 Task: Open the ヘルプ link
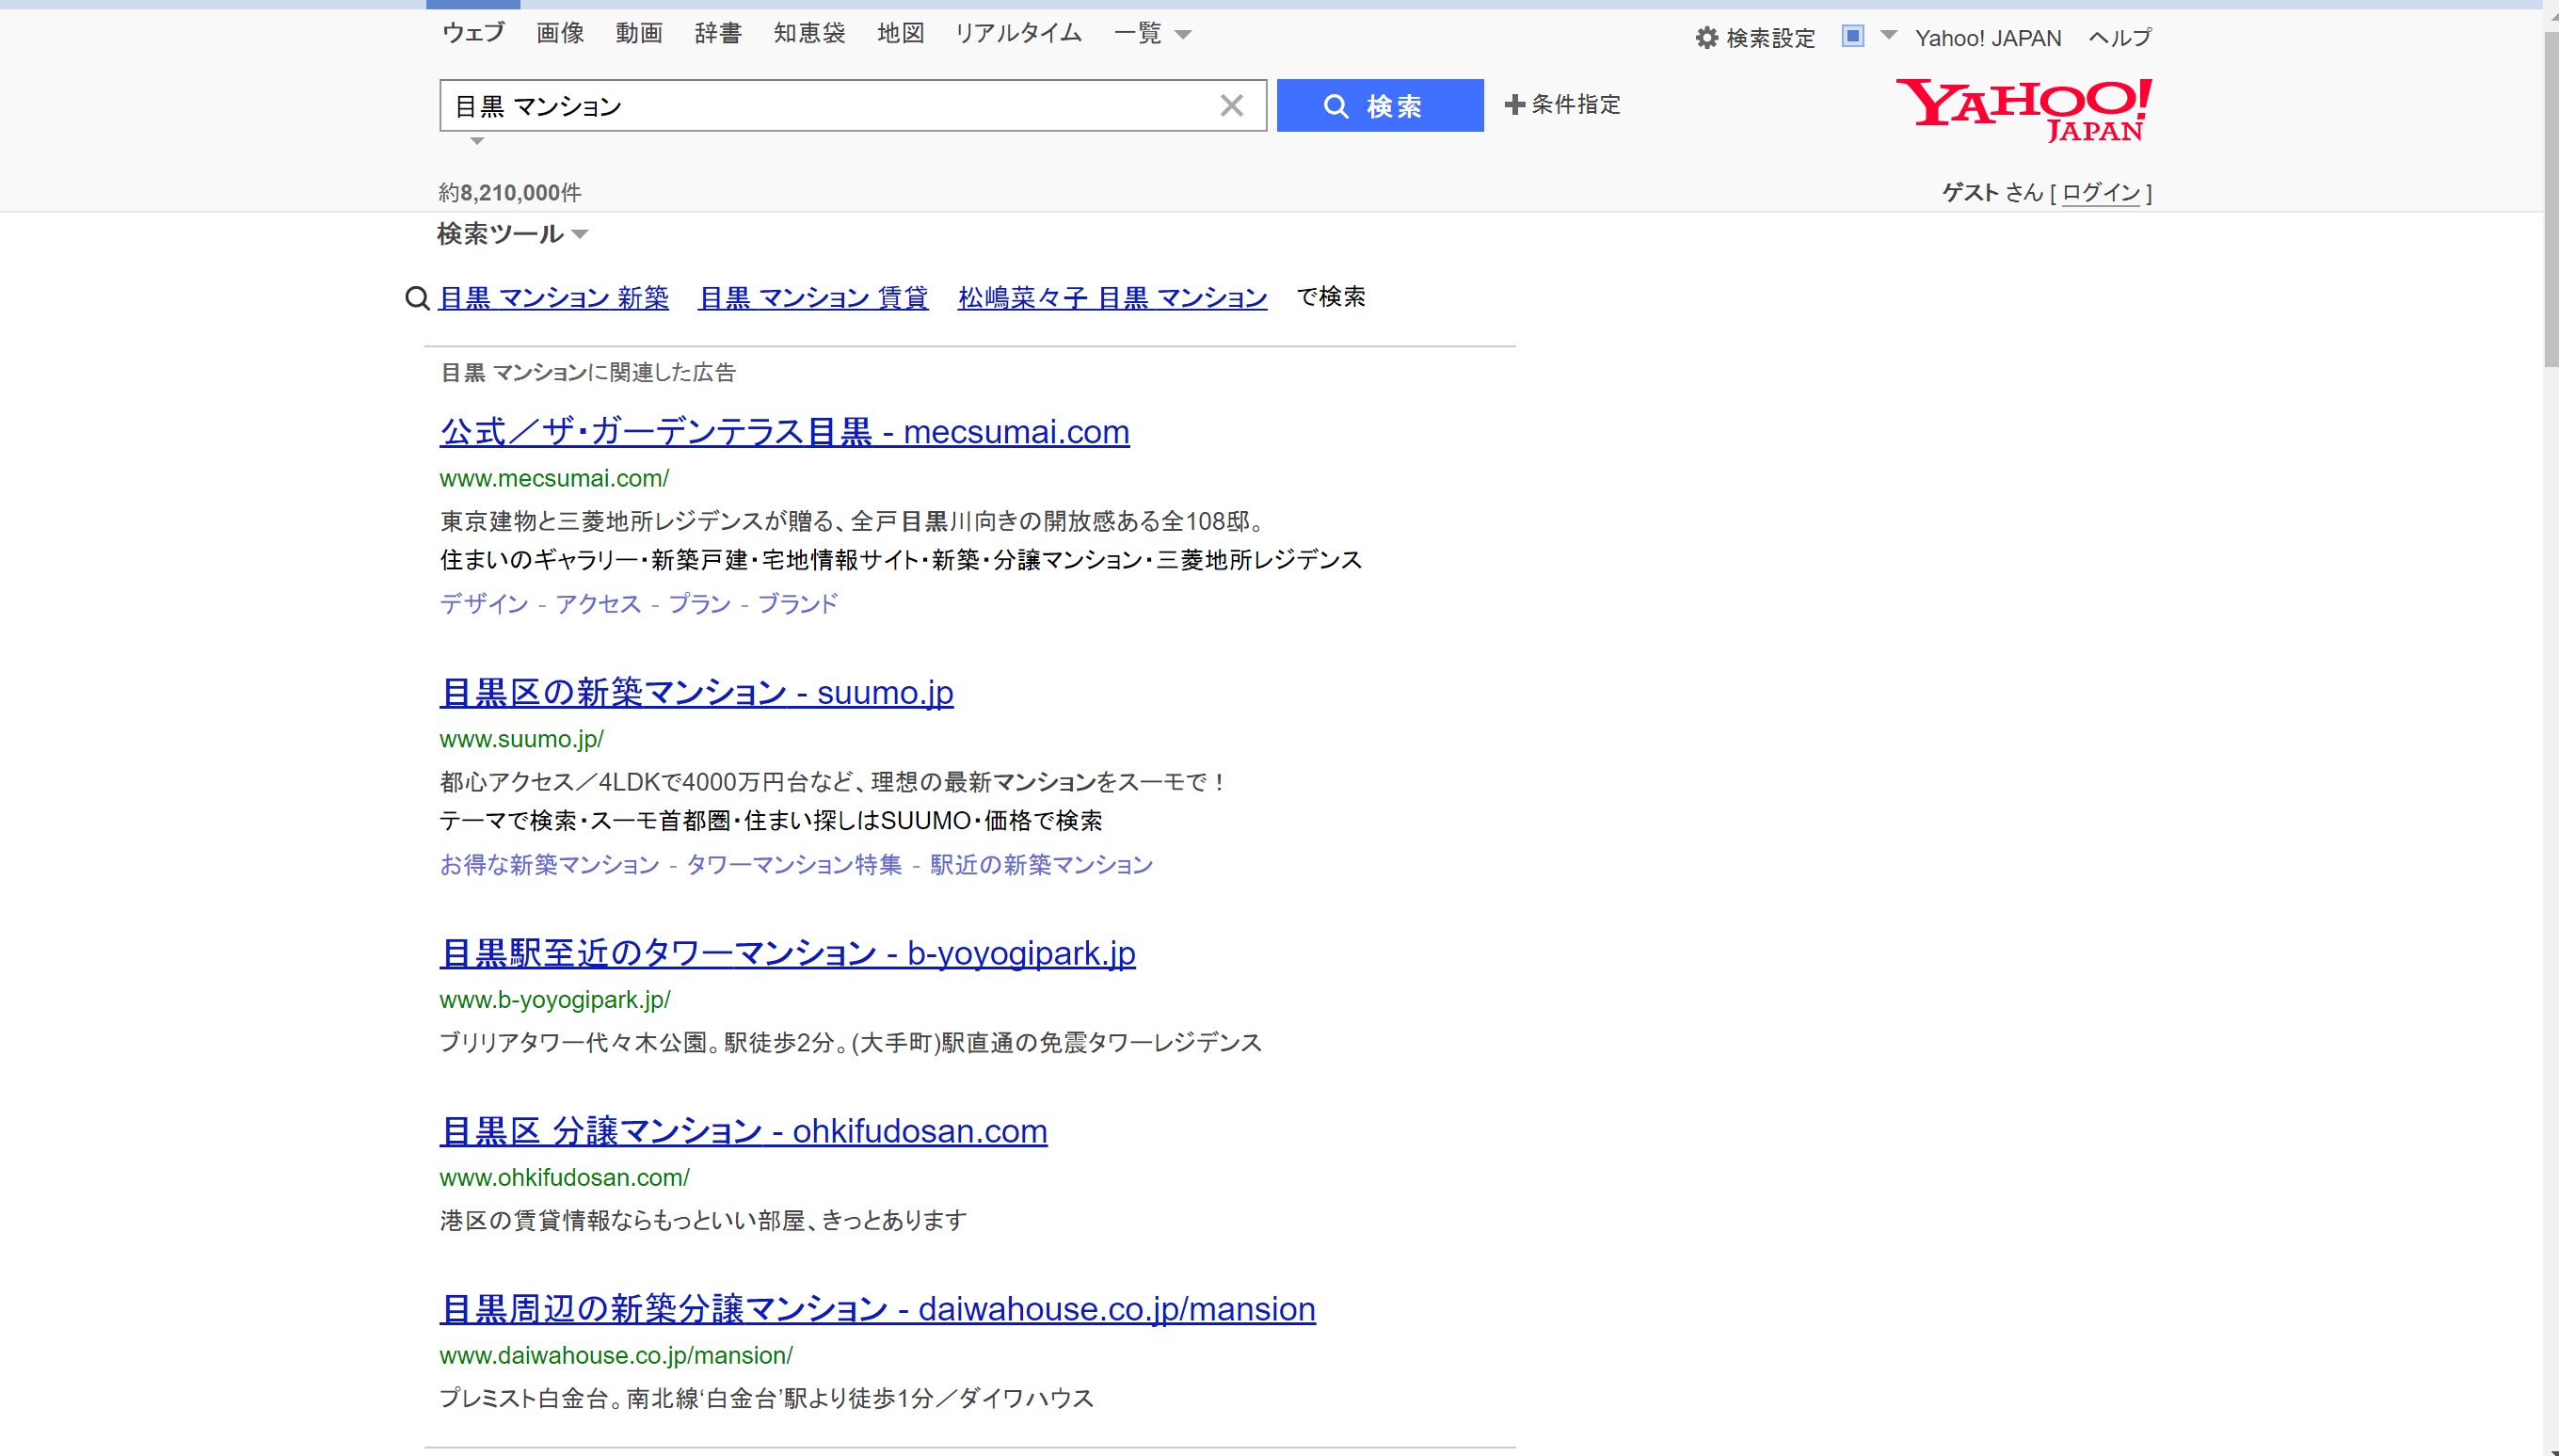2120,38
